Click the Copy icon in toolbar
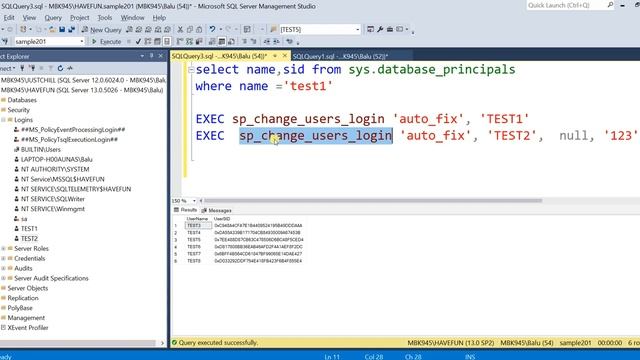 click(190, 29)
